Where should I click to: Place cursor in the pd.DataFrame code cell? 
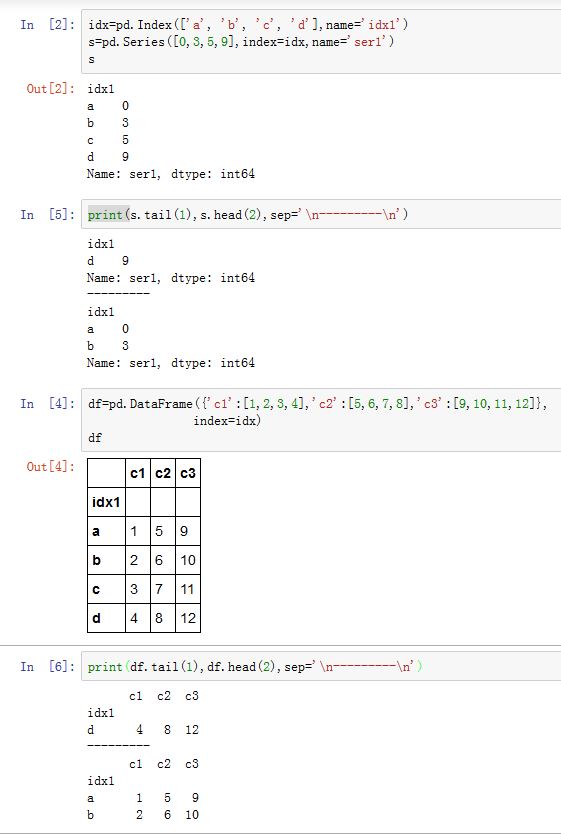pyautogui.click(x=321, y=420)
